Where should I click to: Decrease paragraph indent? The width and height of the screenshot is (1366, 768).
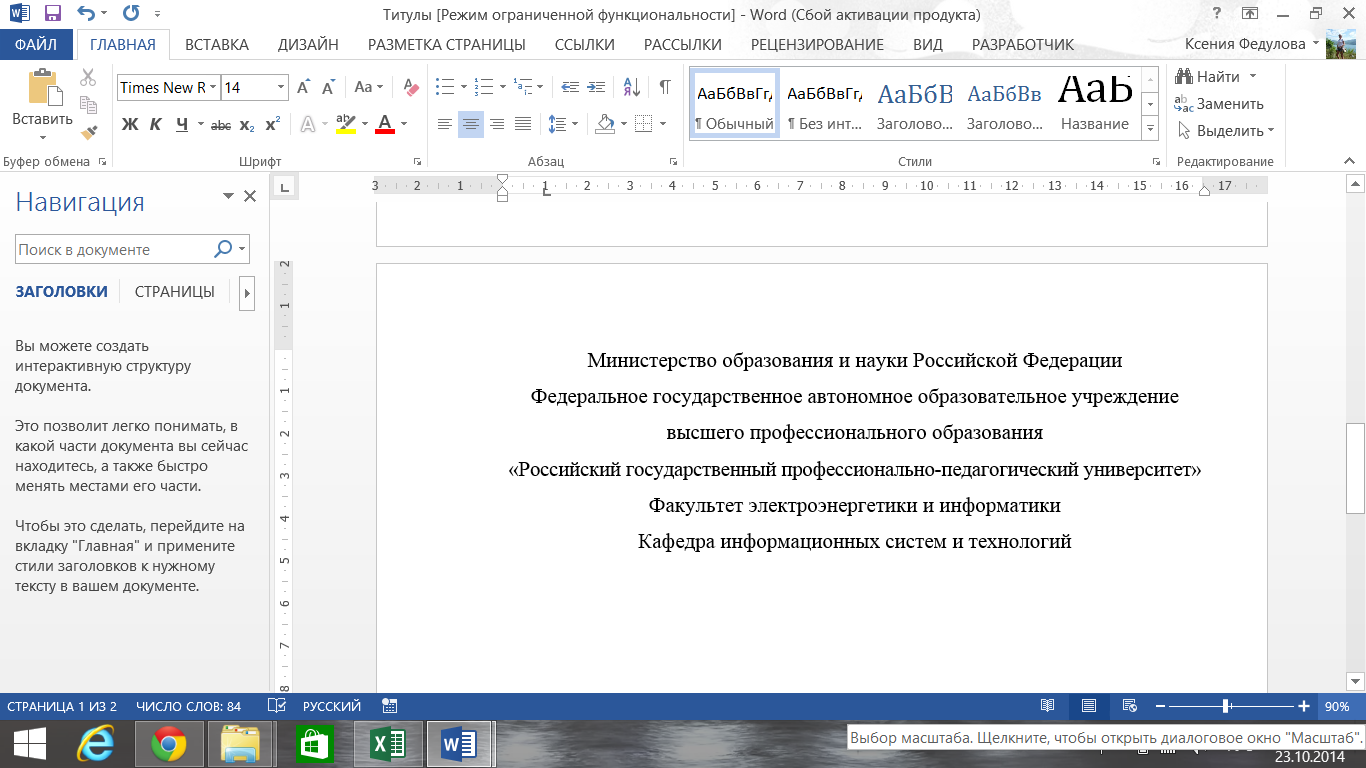(570, 87)
